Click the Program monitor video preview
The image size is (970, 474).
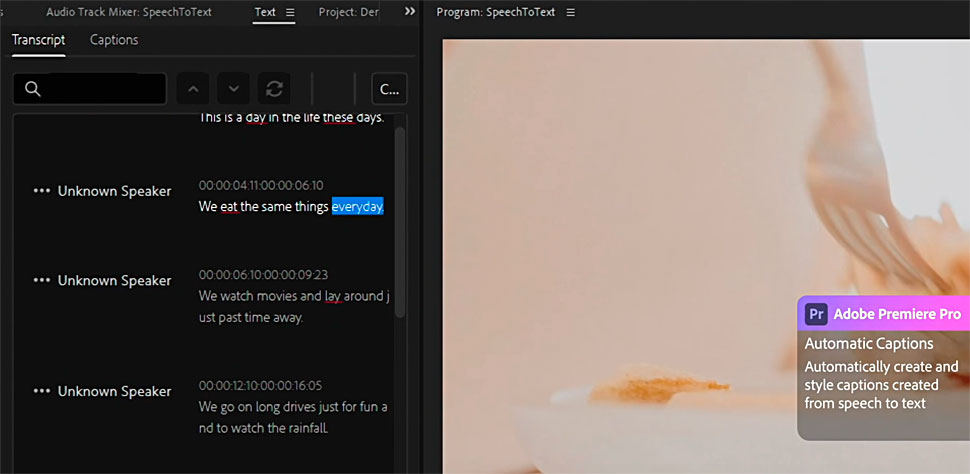click(706, 257)
